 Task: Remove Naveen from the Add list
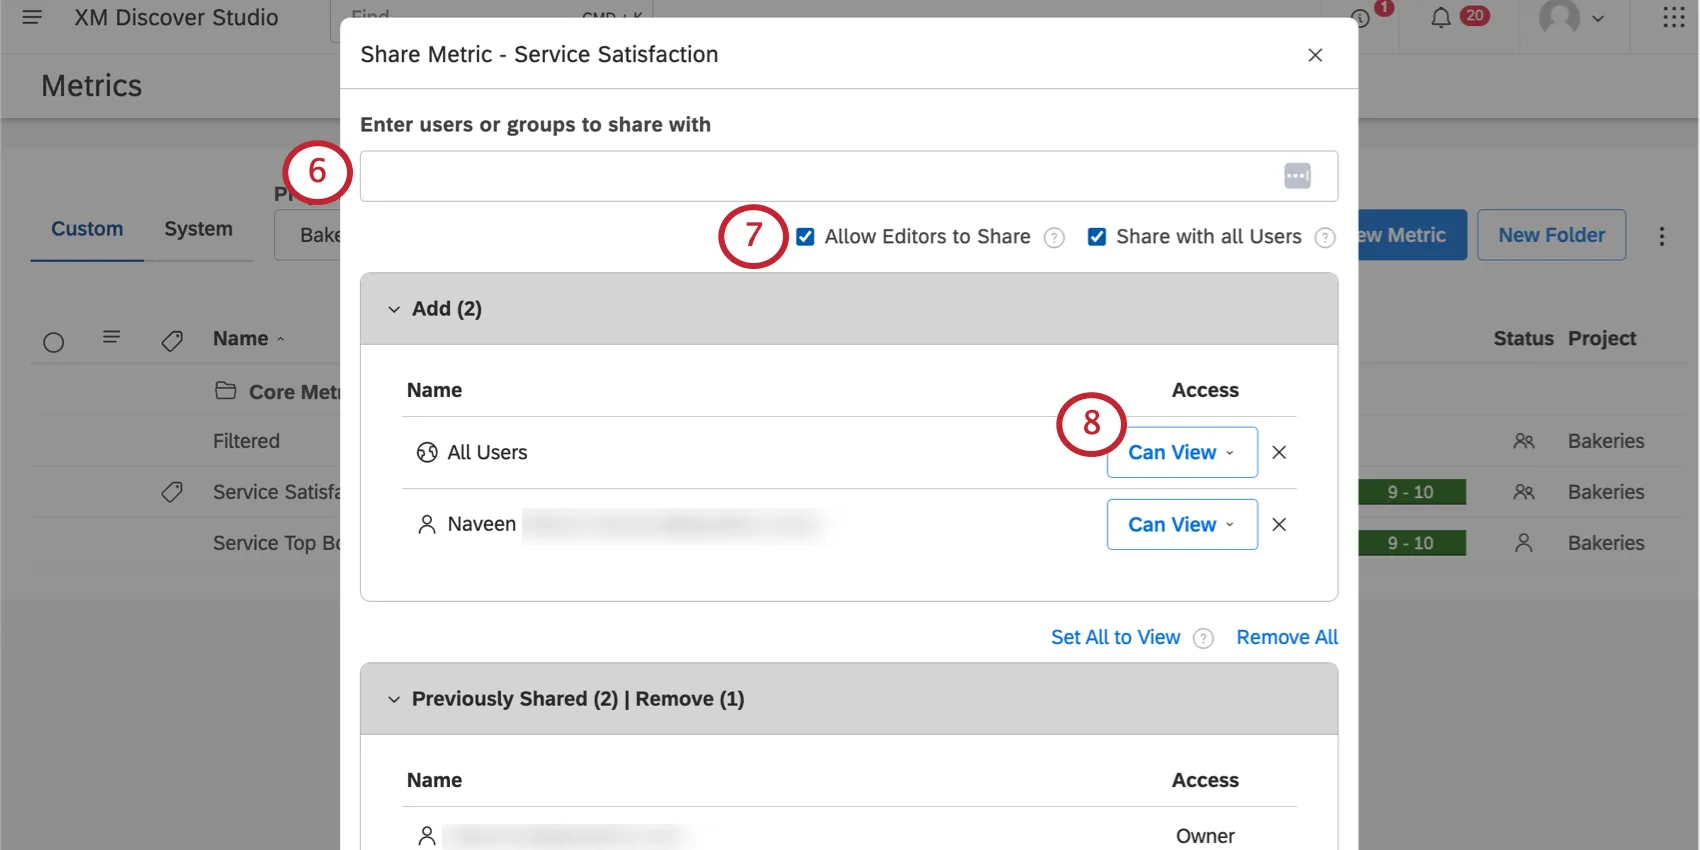coord(1279,525)
